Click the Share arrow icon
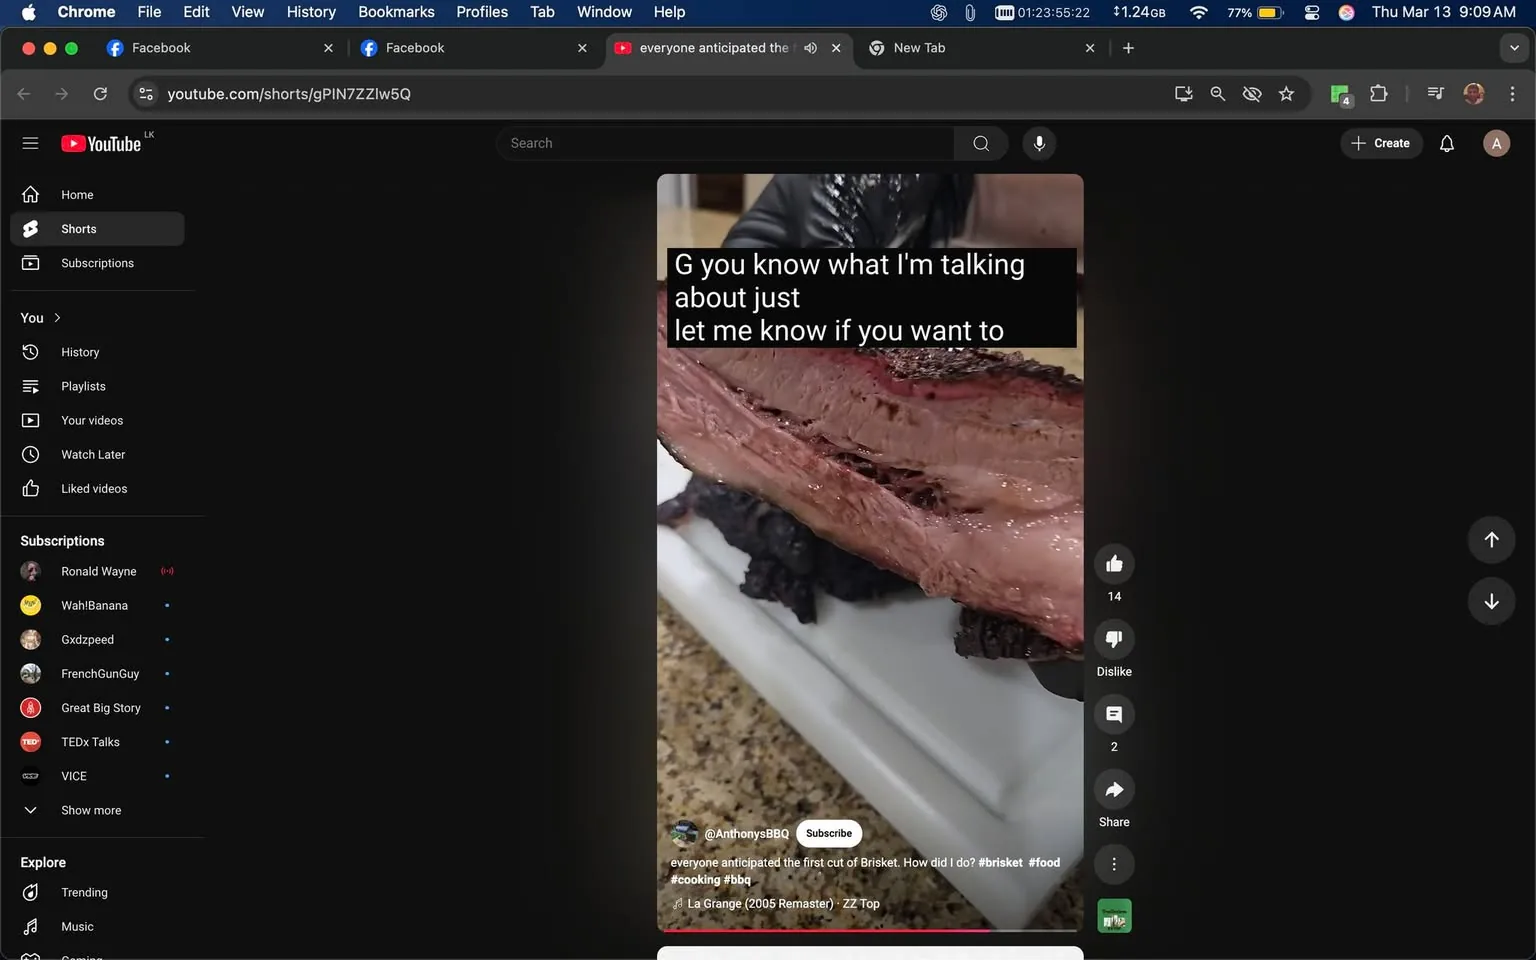 point(1114,789)
